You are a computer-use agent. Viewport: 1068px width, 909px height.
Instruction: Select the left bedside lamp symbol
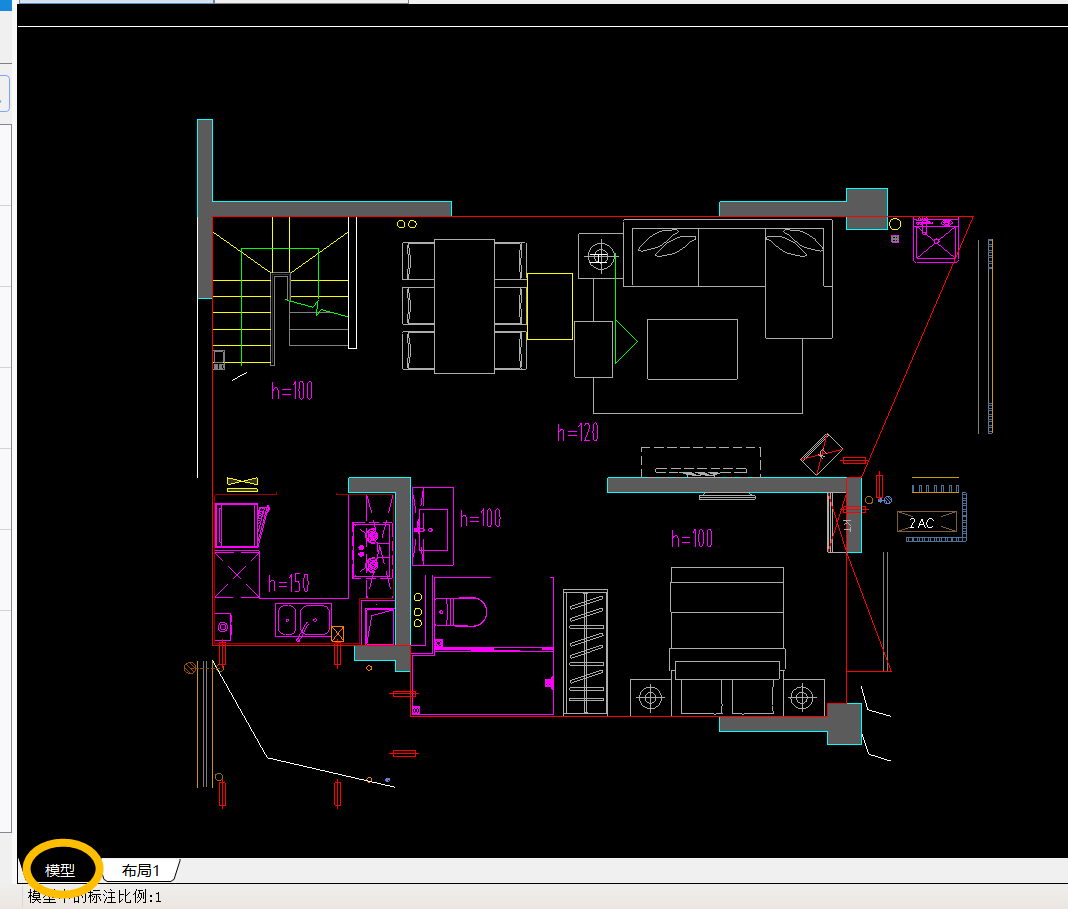[650, 697]
